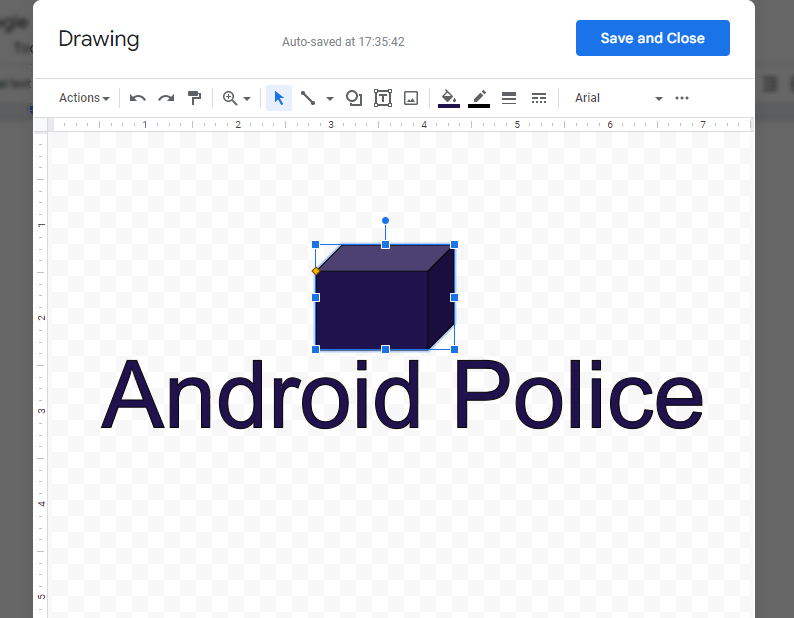Open the Fill color picker
This screenshot has width=794, height=618.
[x=449, y=98]
